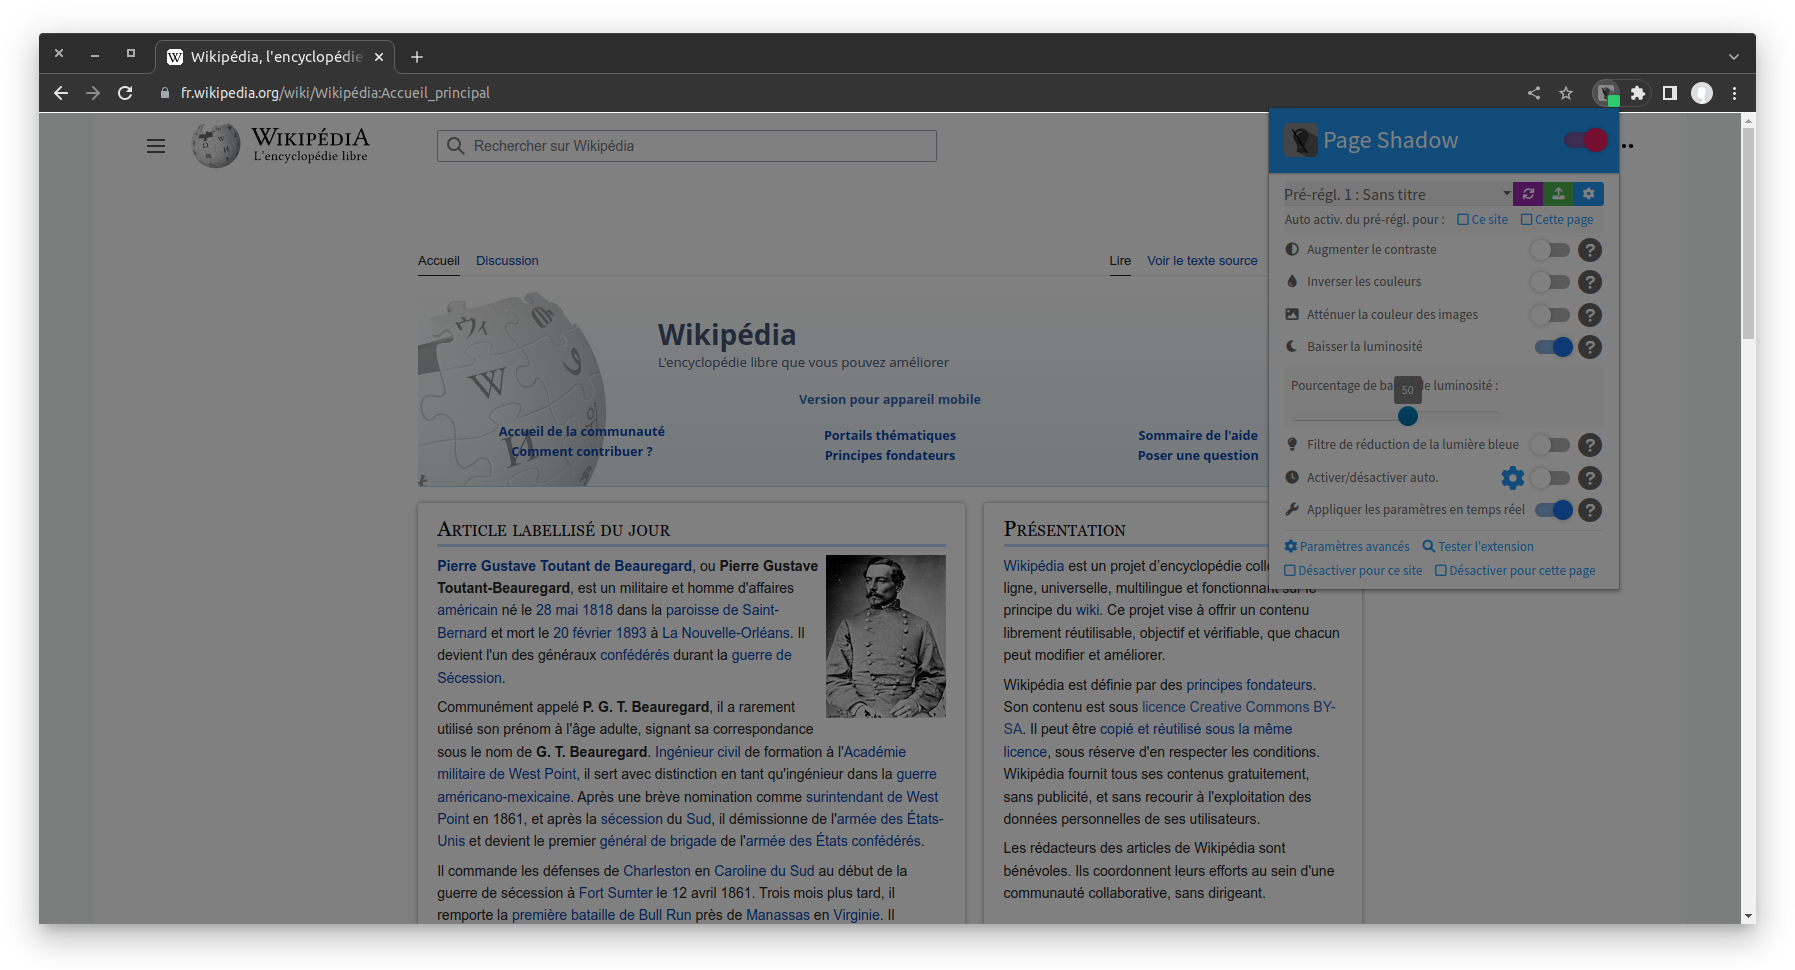
Task: Check 'Désactiver pour ce site' checkbox
Action: click(1290, 571)
